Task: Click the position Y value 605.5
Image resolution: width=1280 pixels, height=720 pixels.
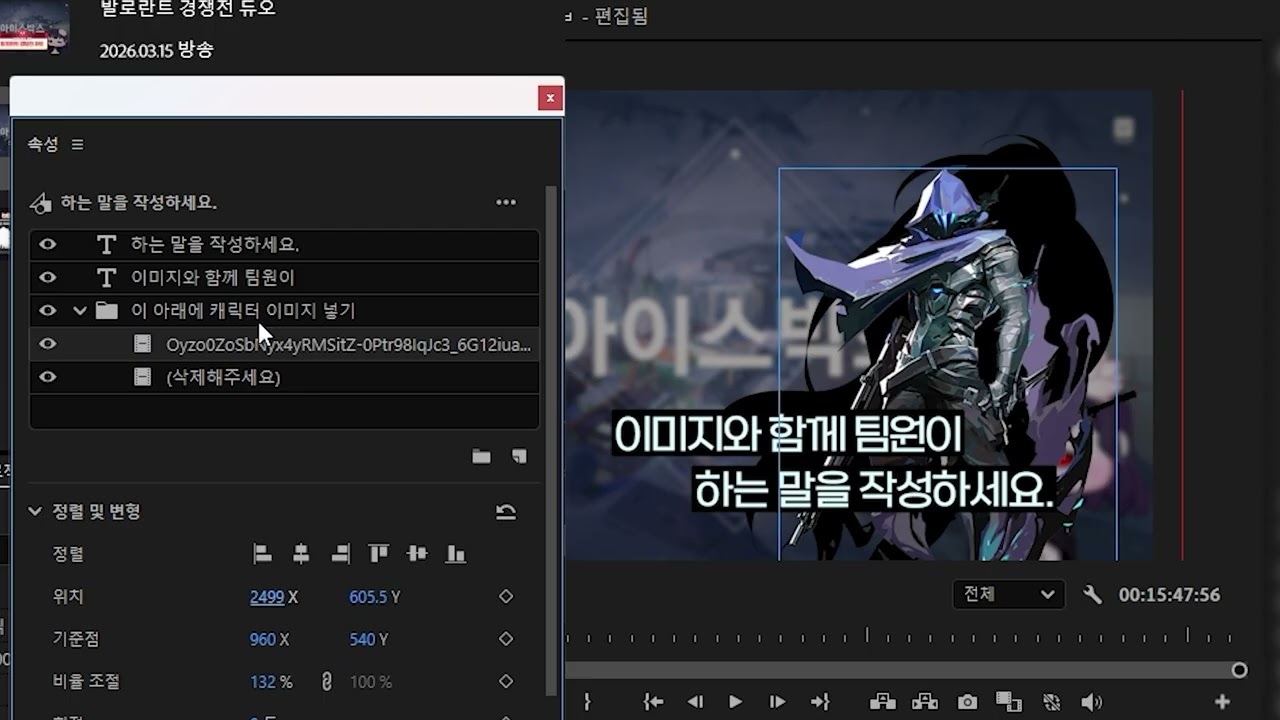Action: click(368, 597)
